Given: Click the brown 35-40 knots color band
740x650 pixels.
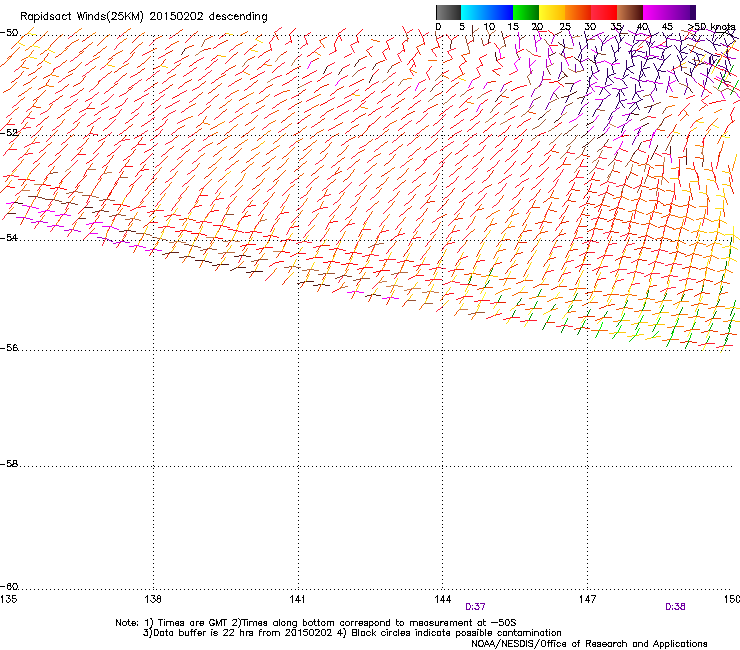Looking at the screenshot, I should coord(630,12).
